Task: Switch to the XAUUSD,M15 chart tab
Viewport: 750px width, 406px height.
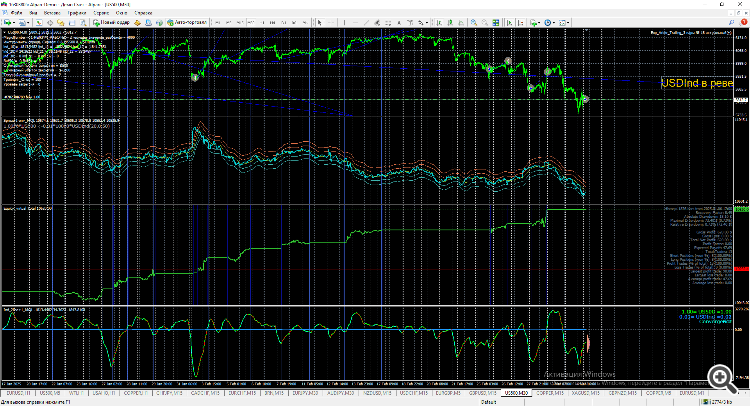Action: [x=586, y=393]
